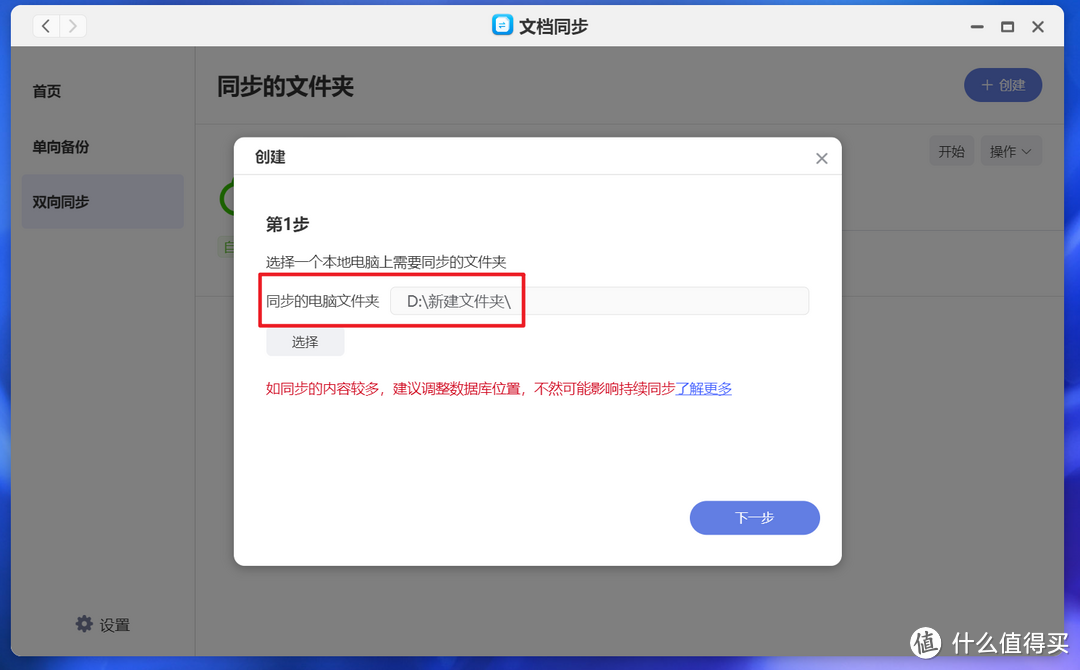This screenshot has width=1080, height=670.
Task: Click the green sync status circle icon
Action: pos(227,197)
